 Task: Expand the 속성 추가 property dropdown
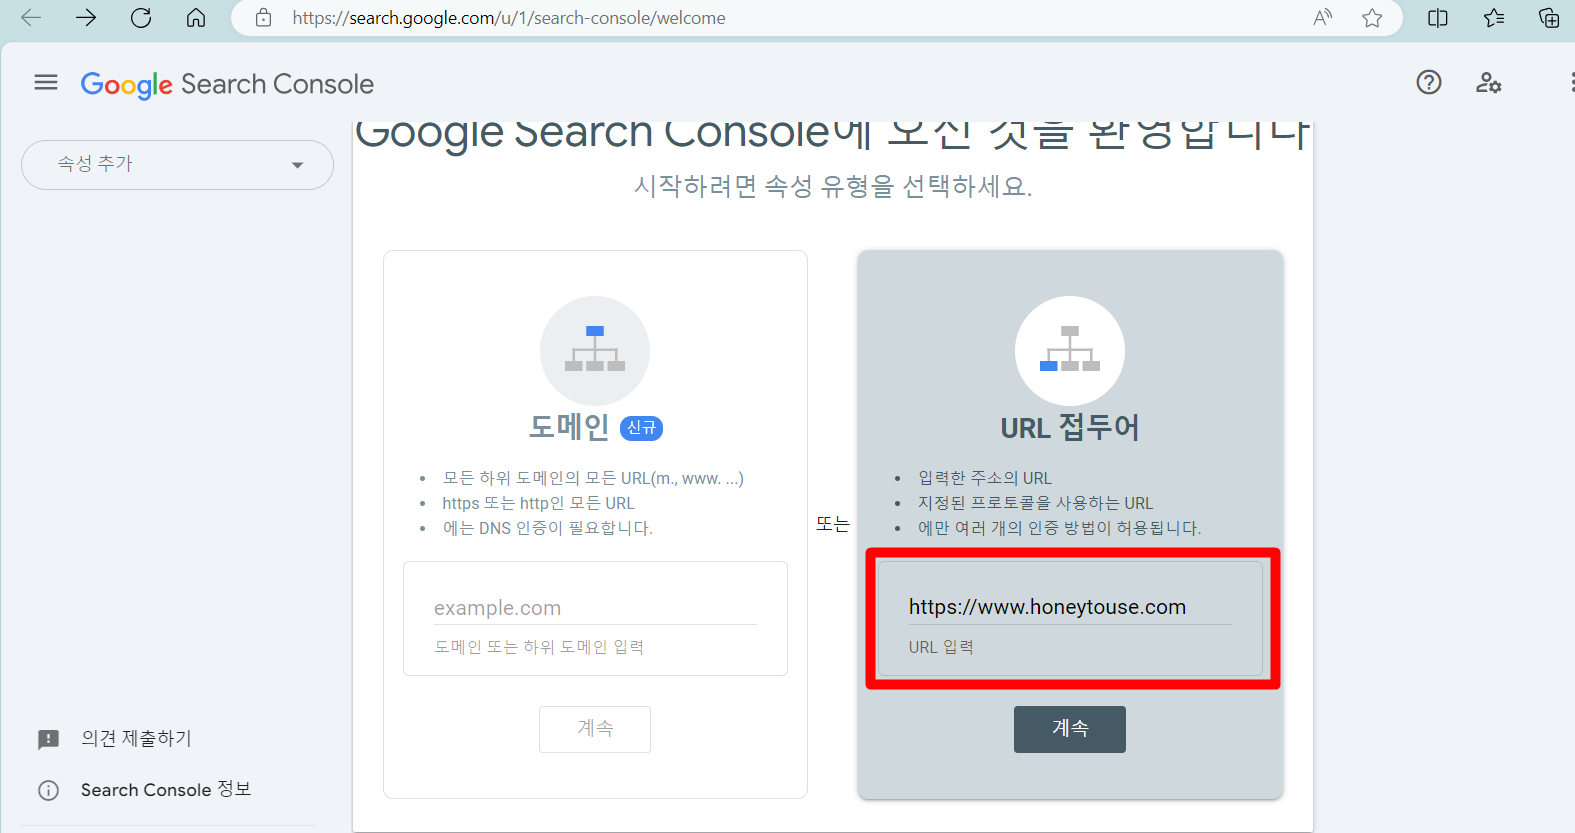point(177,165)
